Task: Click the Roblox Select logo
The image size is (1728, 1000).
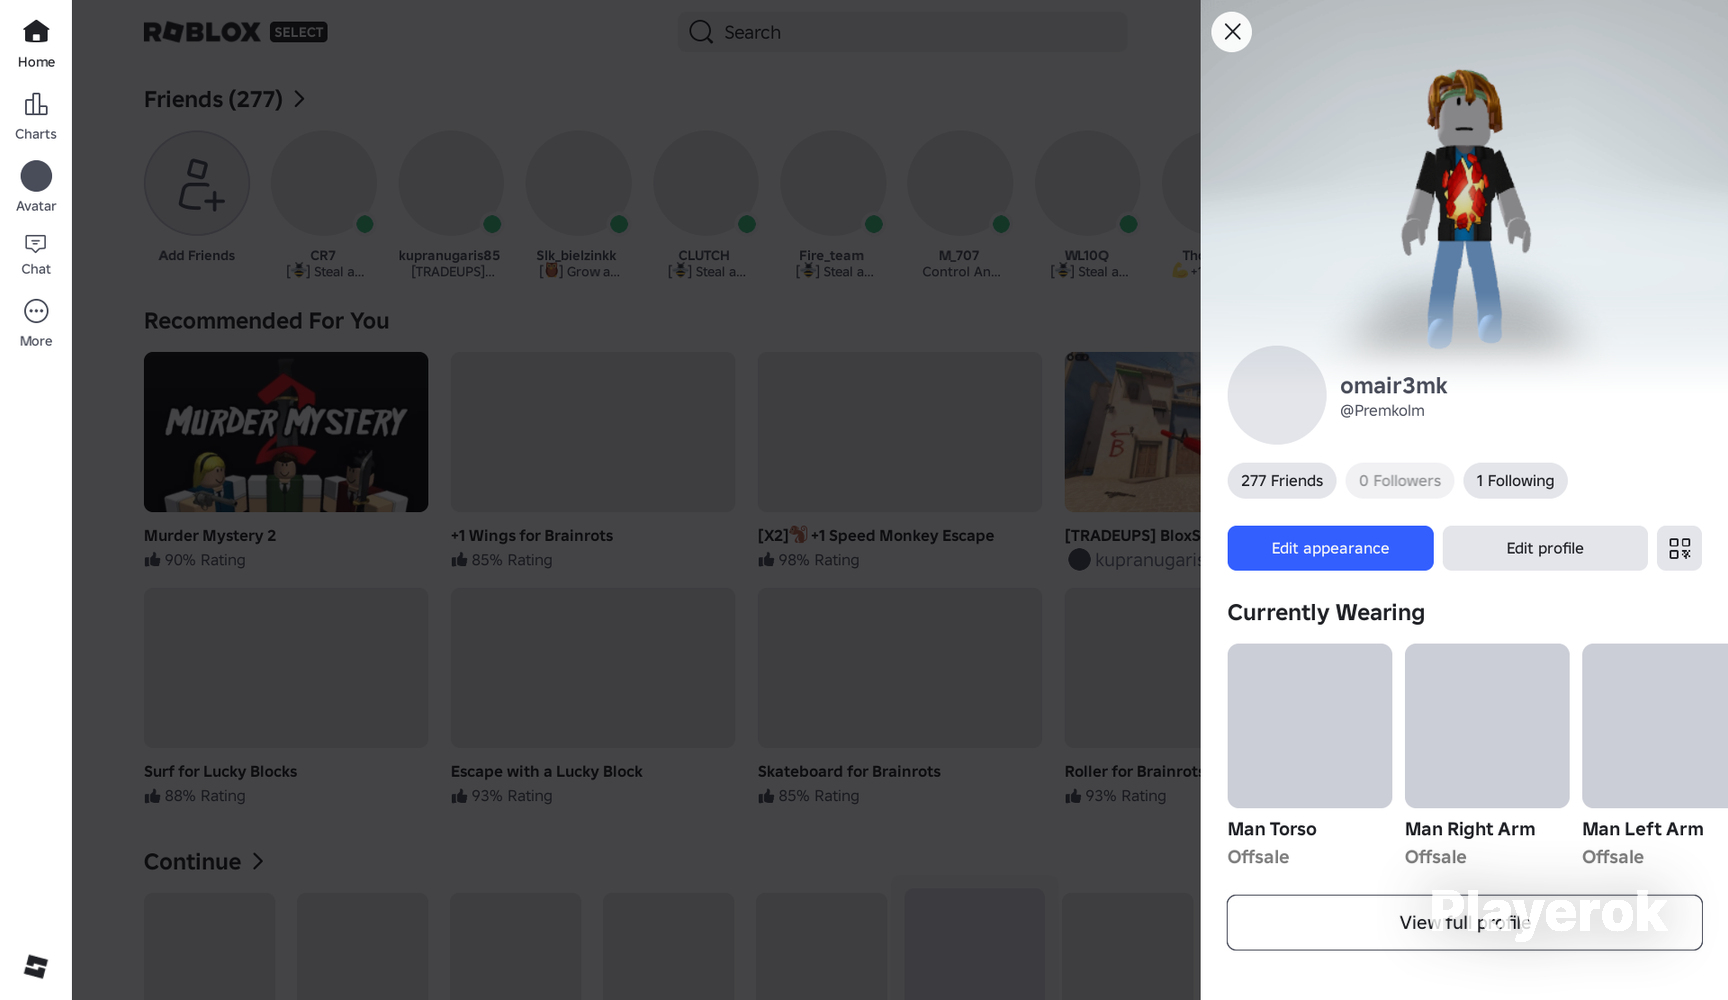Action: (236, 32)
